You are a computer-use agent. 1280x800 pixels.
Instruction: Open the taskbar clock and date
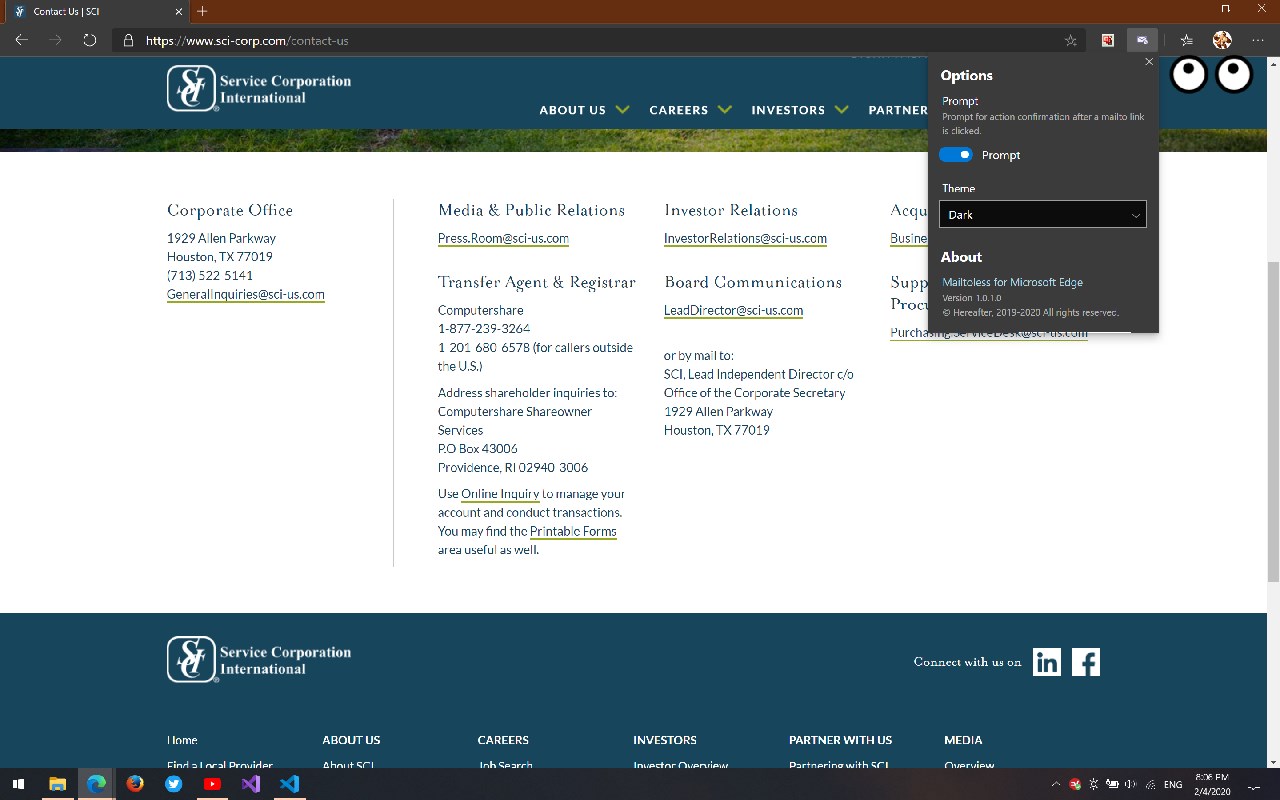1211,784
